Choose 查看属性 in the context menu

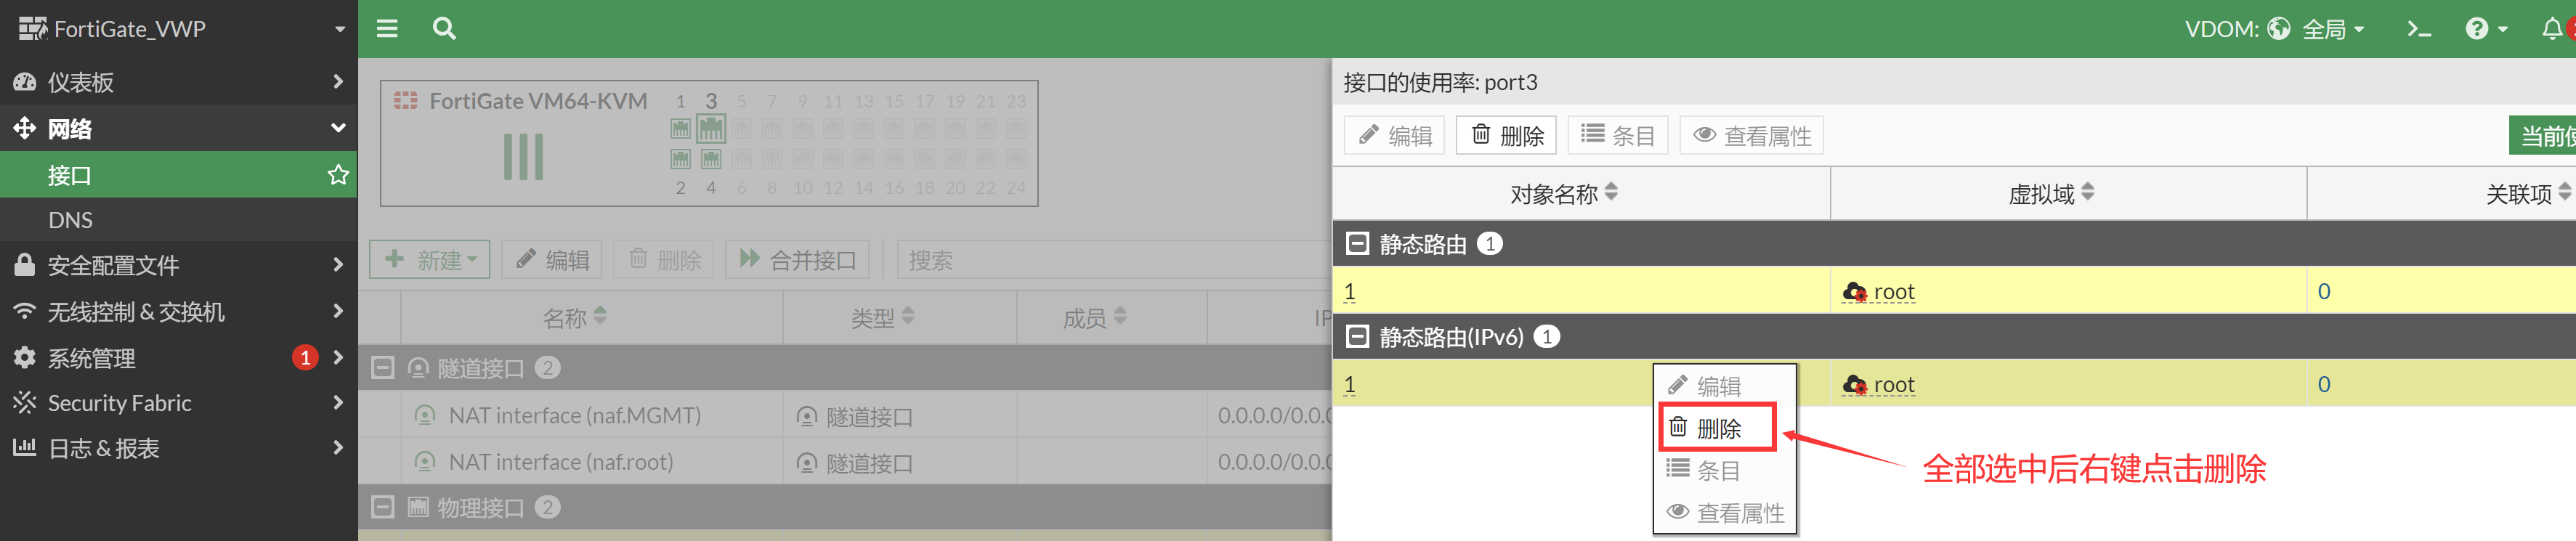coord(1725,513)
